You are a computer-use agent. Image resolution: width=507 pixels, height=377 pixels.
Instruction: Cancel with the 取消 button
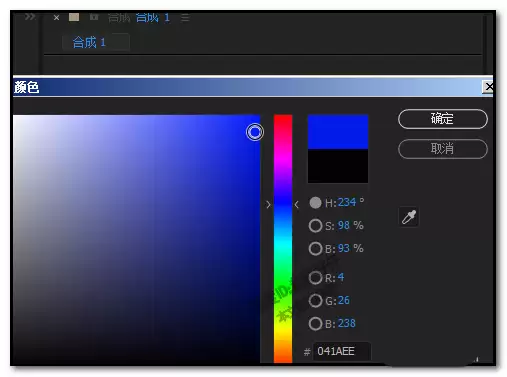pyautogui.click(x=443, y=149)
